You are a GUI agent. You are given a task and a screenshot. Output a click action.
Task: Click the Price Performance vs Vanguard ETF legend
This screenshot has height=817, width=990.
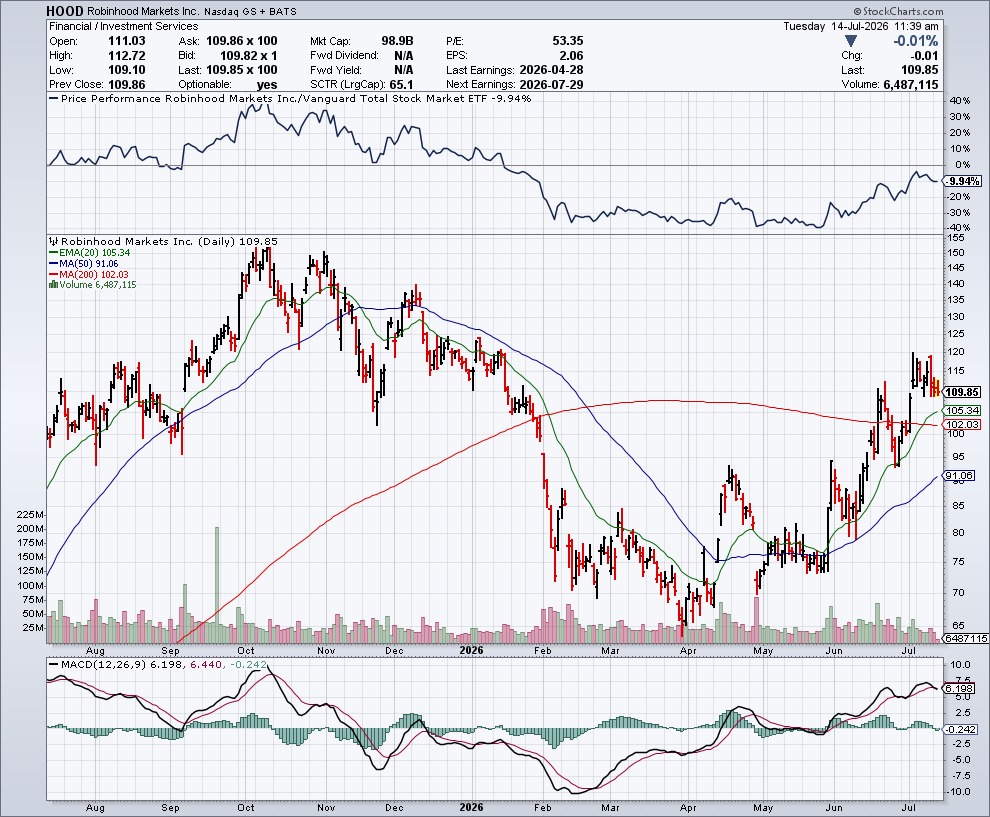tap(291, 98)
